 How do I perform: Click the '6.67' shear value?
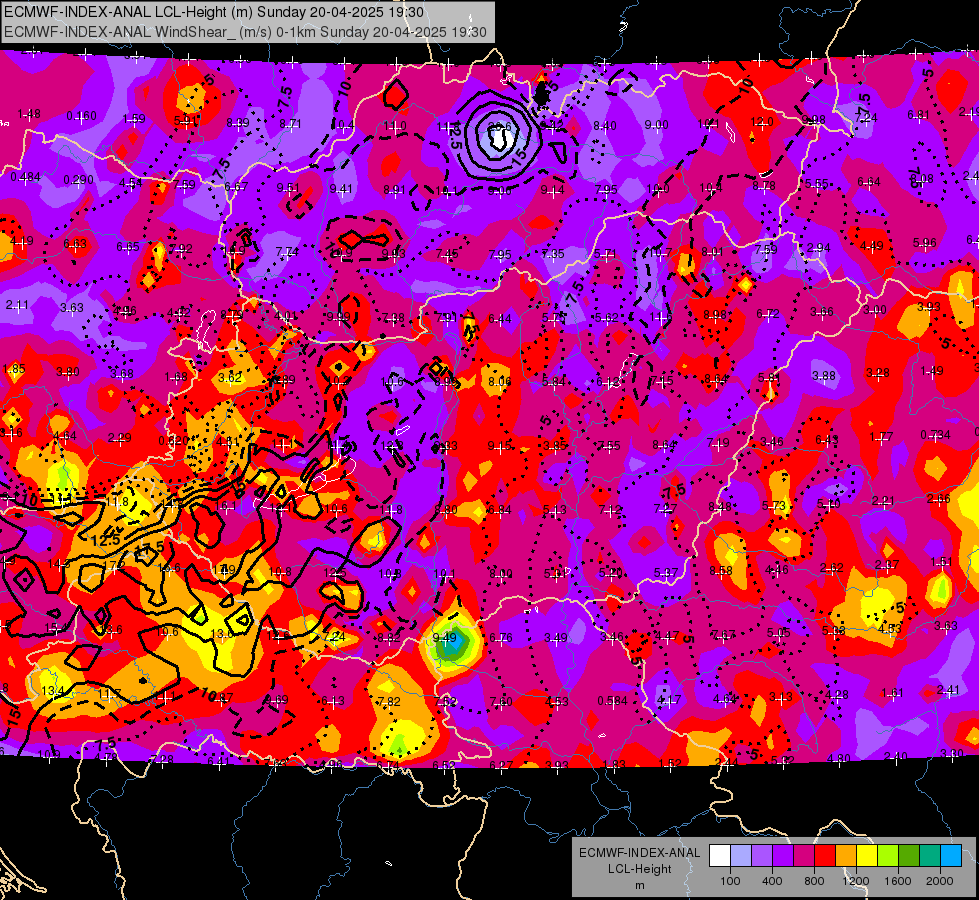tap(237, 186)
